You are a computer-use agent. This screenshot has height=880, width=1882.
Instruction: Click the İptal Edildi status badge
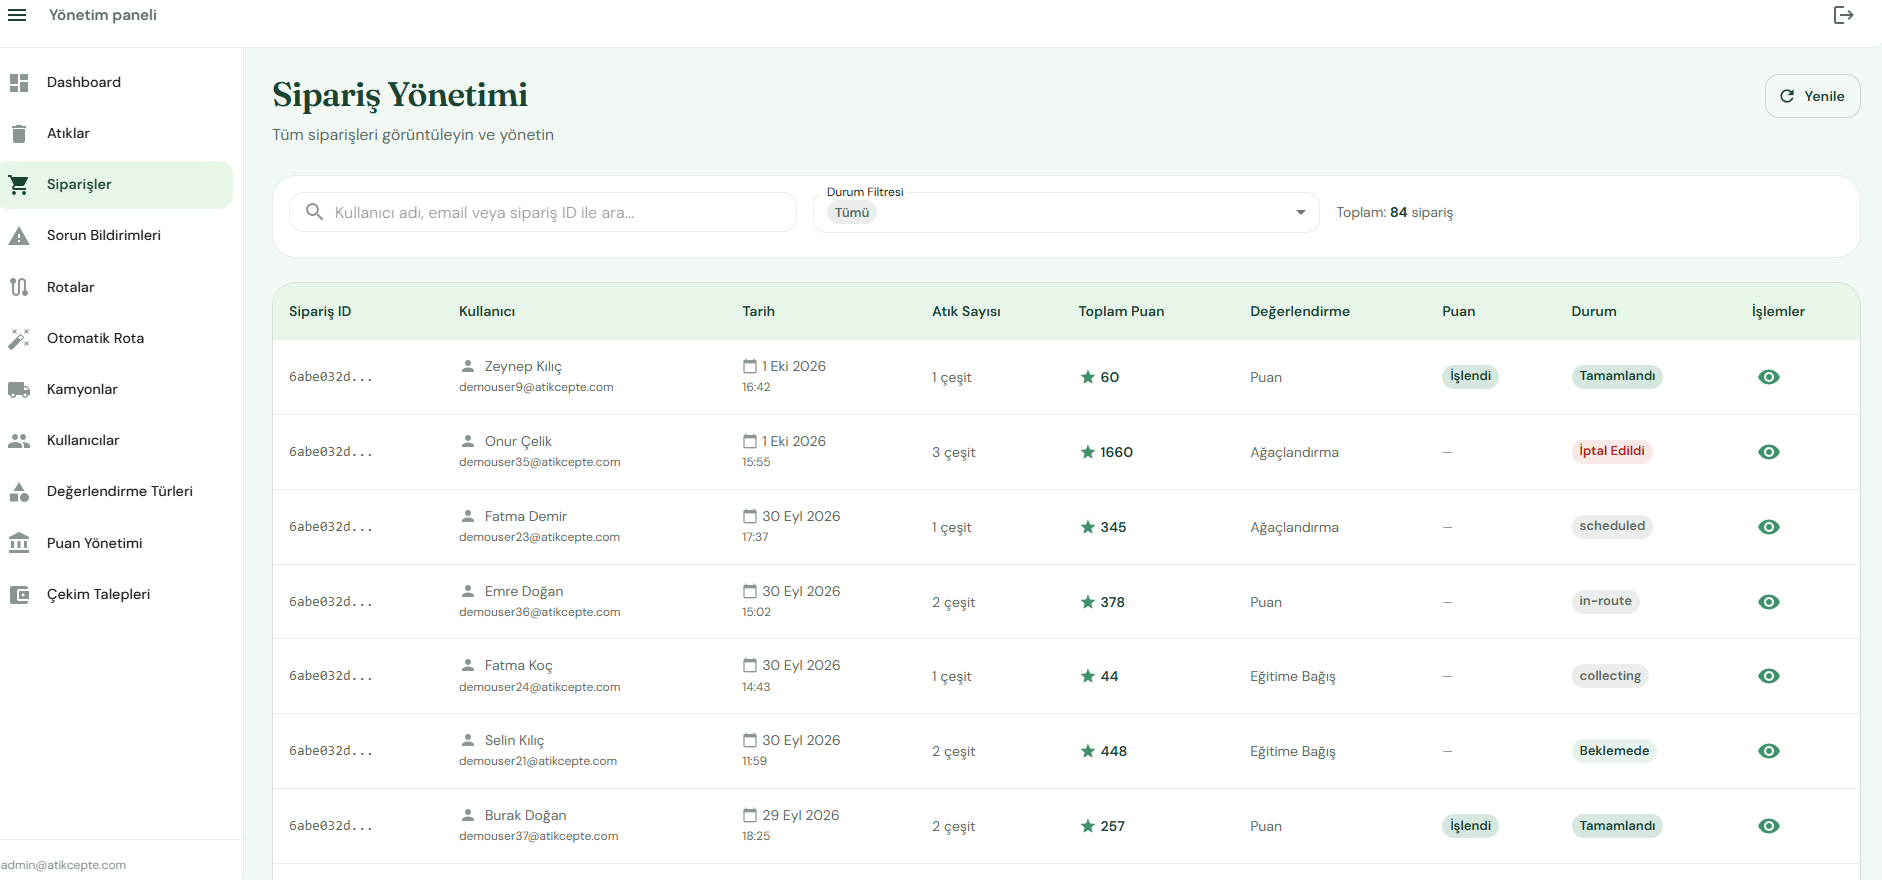[1611, 451]
